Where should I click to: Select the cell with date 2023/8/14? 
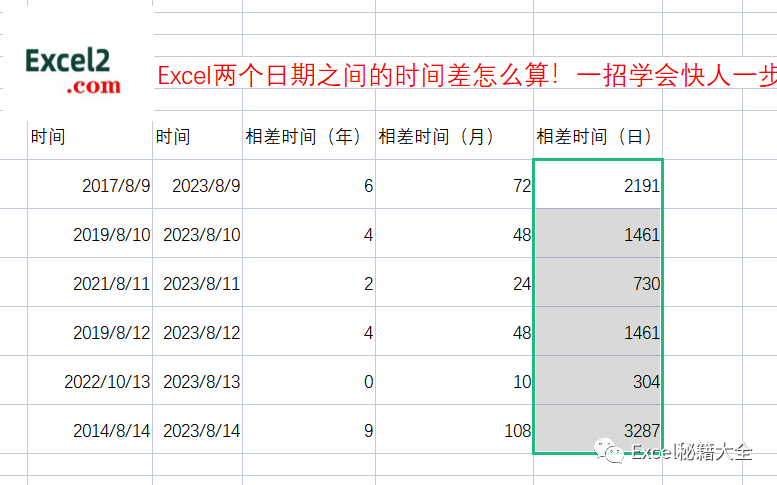tap(198, 429)
